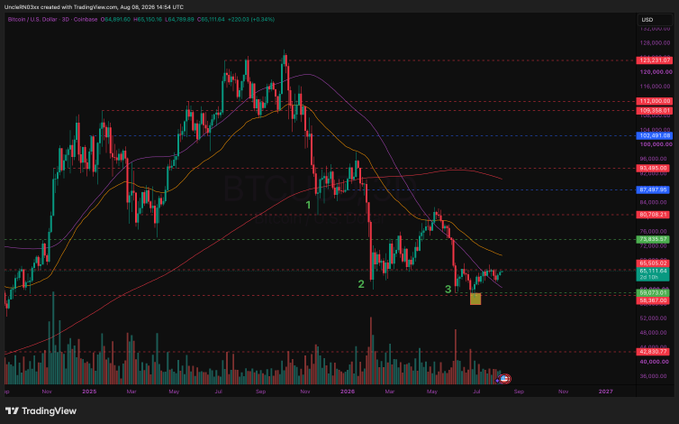Select the red 112,000.00 price label
Viewport: 679px width, 424px height.
654,101
